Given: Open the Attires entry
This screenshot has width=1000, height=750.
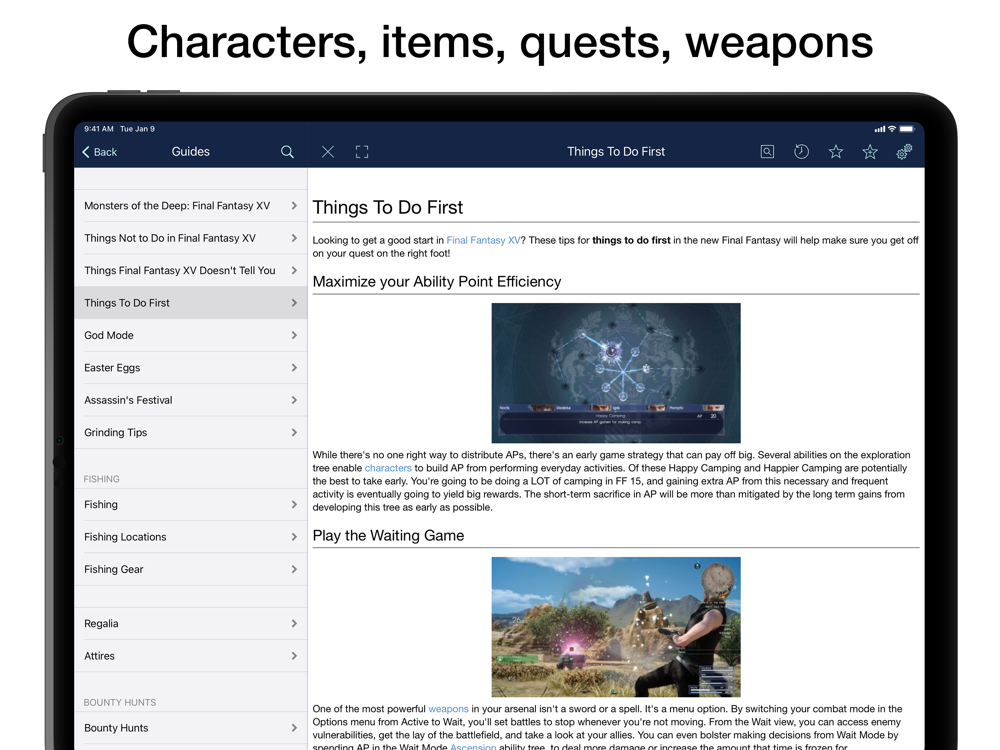Looking at the screenshot, I should (x=191, y=656).
